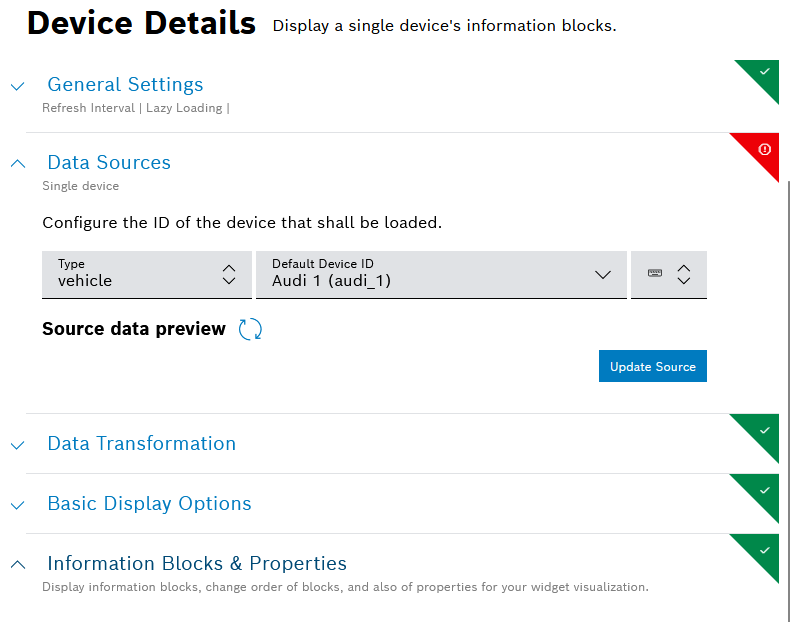800x622 pixels.
Task: Click the green checkmark on Basic Display Options
Action: 764,490
